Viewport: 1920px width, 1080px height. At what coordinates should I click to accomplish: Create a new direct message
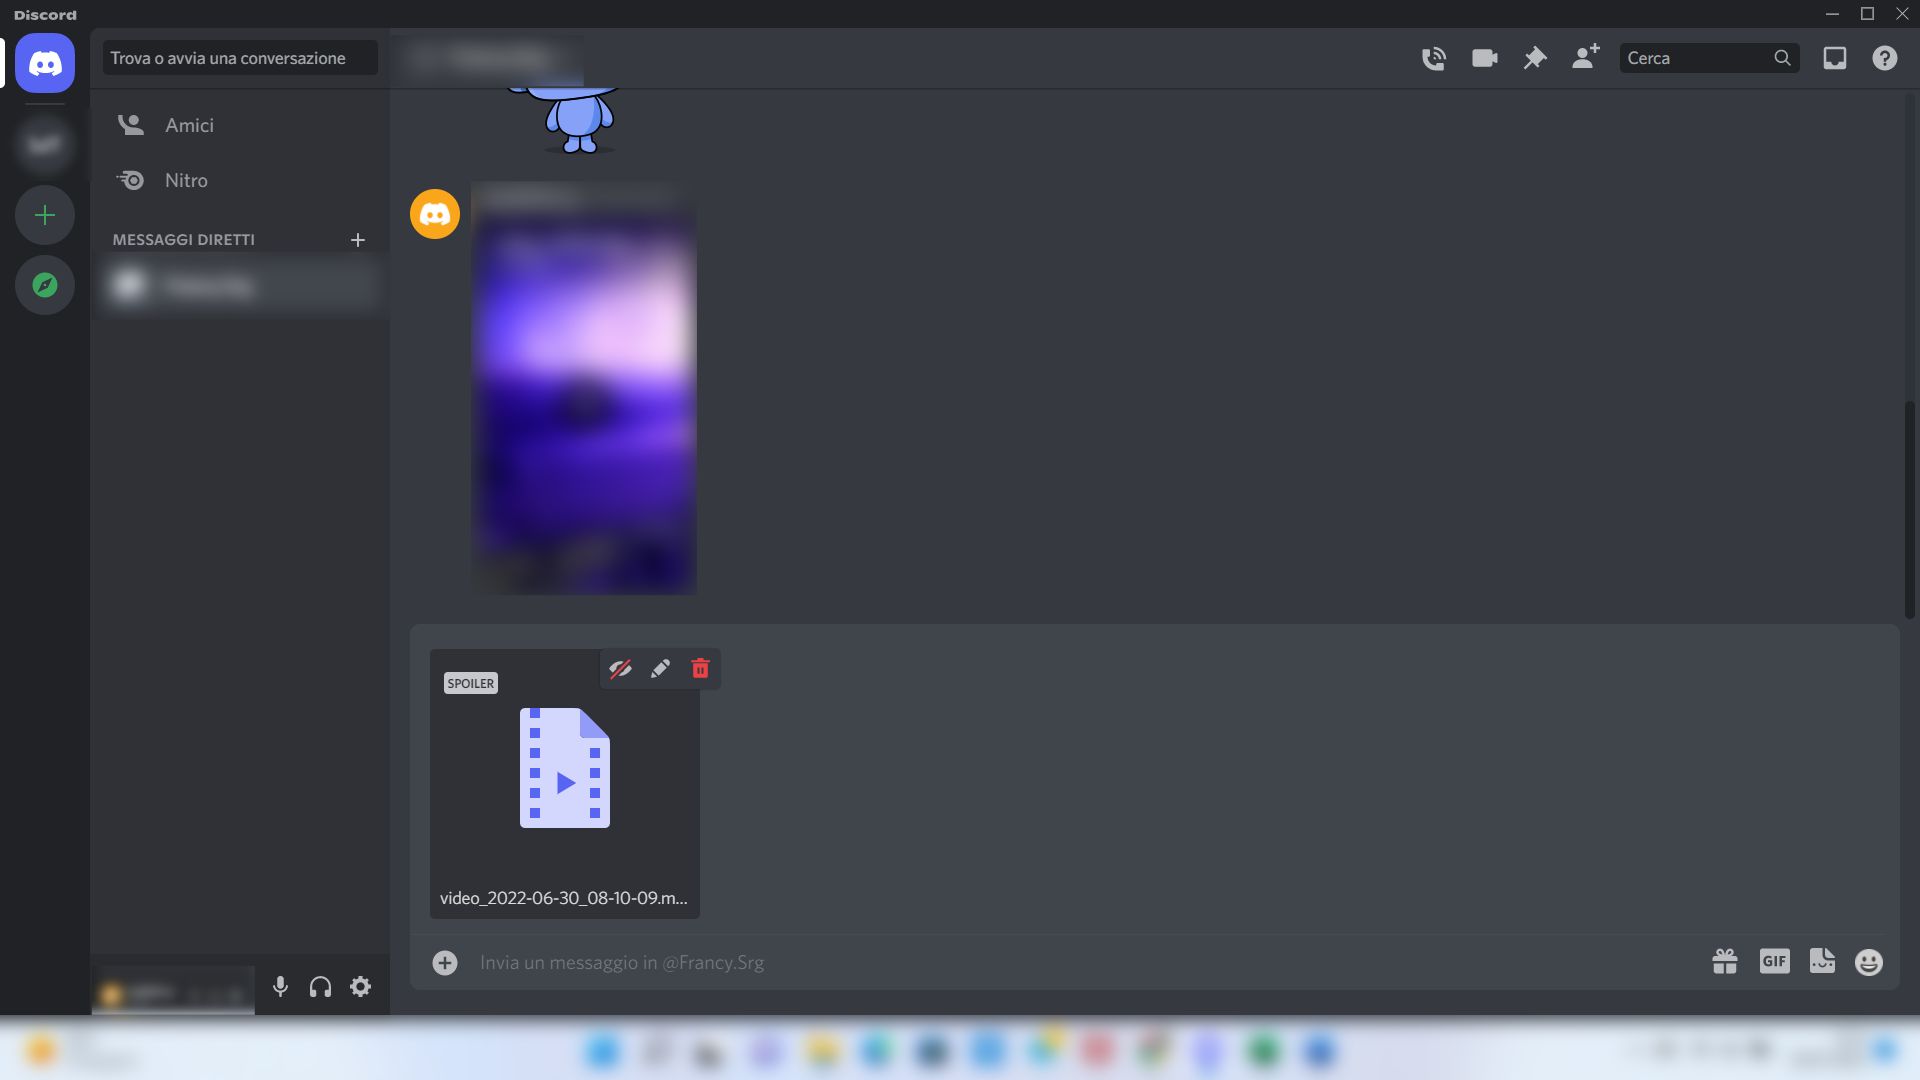pyautogui.click(x=359, y=240)
